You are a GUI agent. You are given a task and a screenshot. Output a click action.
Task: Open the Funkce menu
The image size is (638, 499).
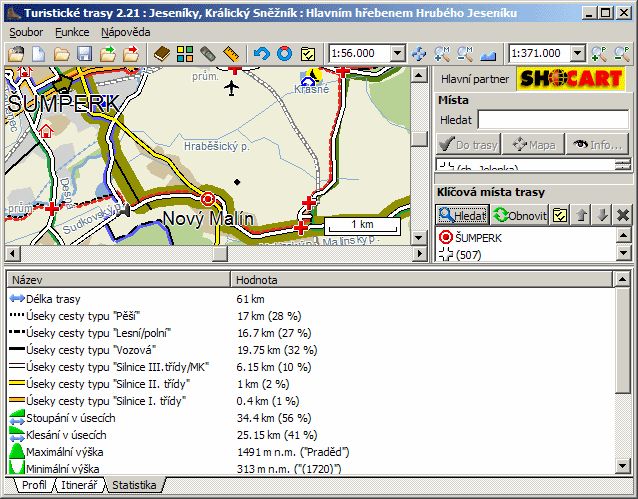click(x=72, y=32)
